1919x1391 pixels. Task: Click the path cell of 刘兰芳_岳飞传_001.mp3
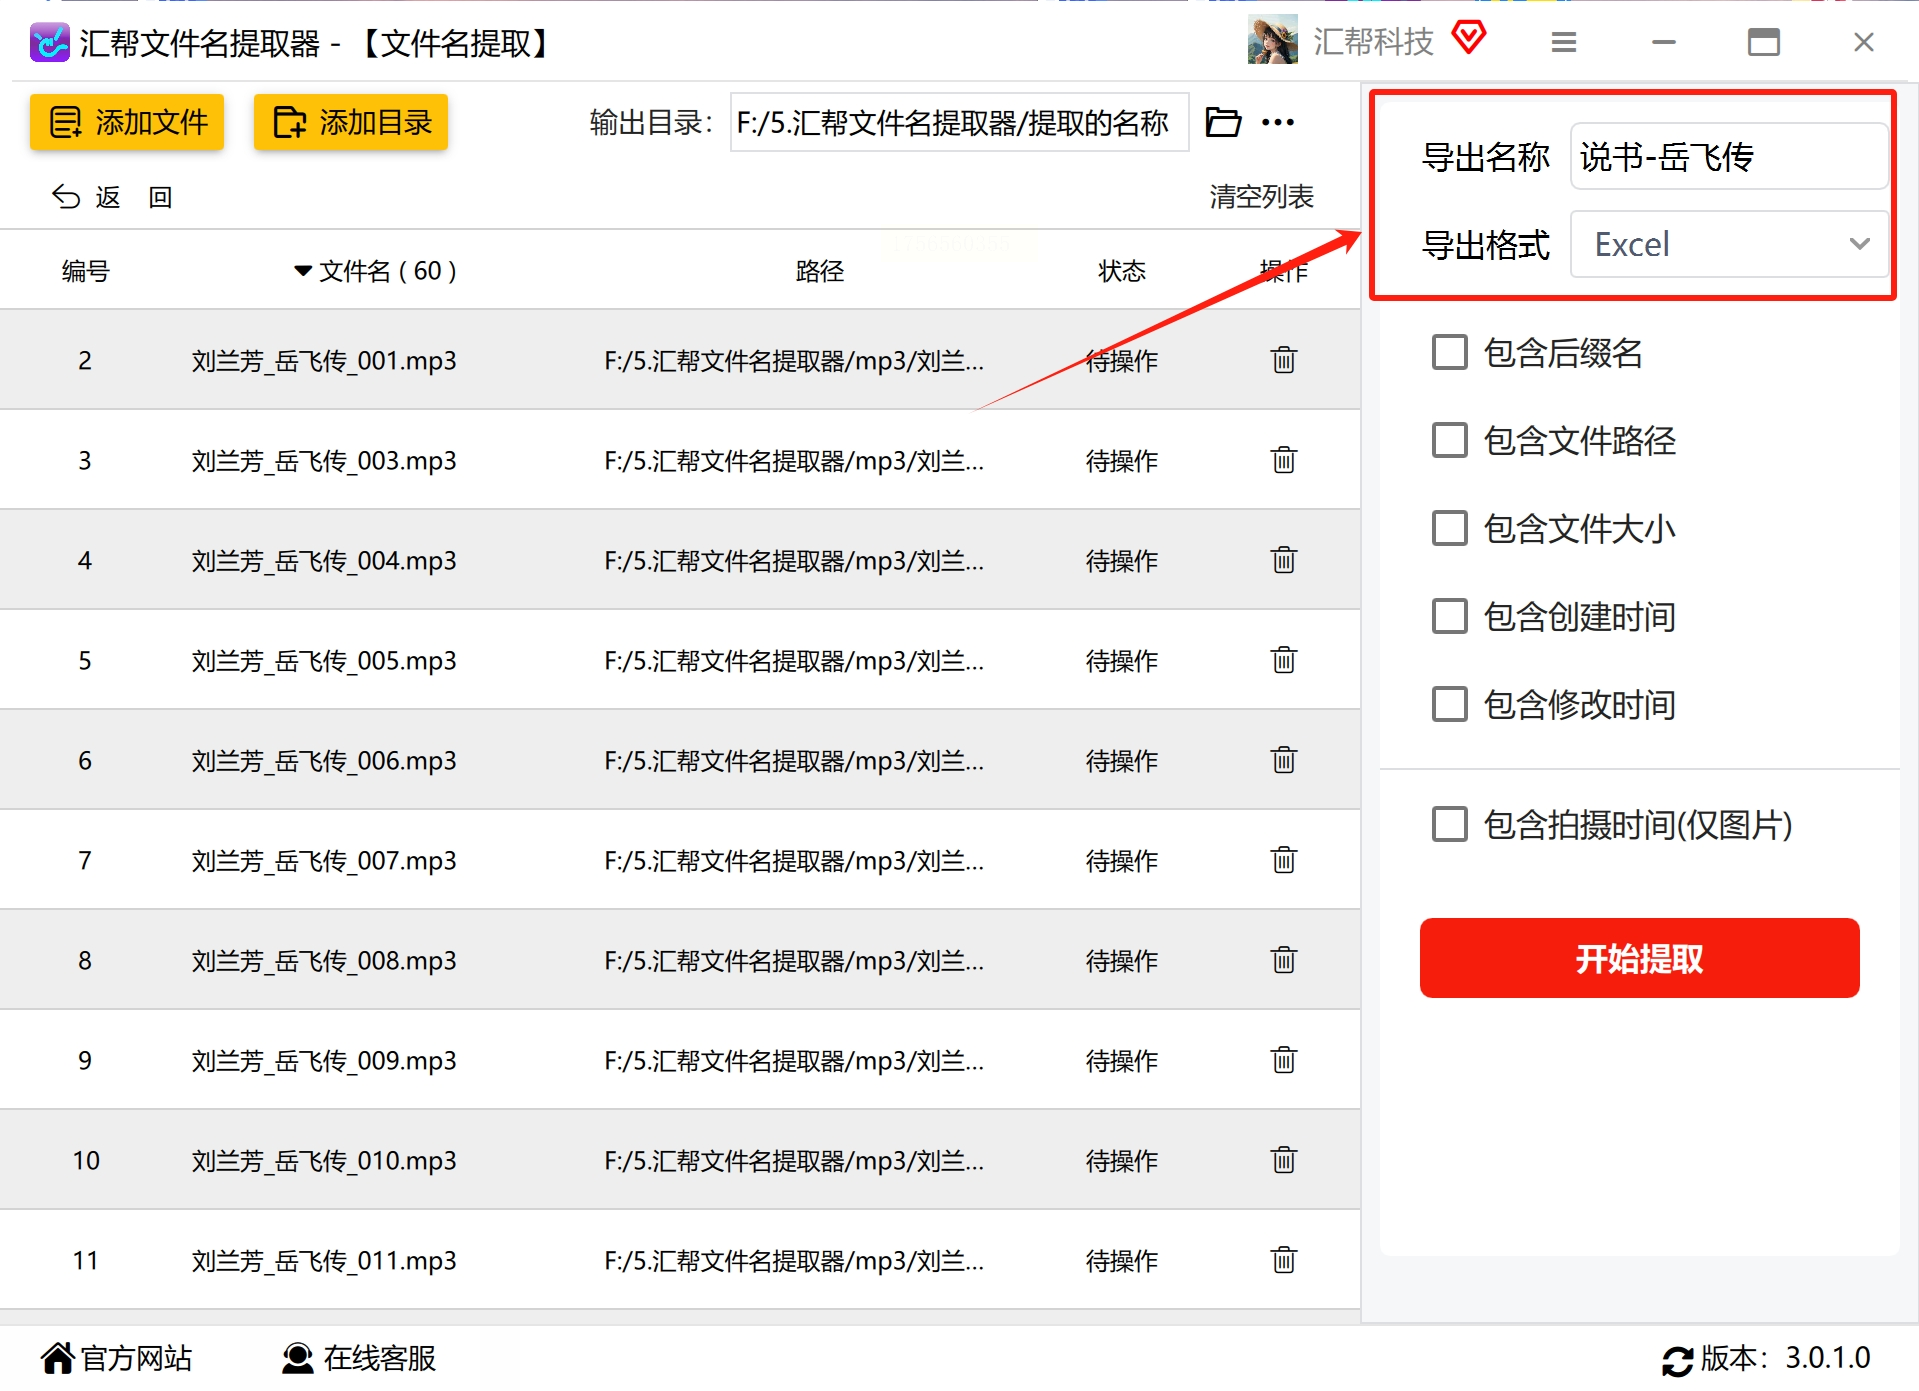pyautogui.click(x=794, y=360)
